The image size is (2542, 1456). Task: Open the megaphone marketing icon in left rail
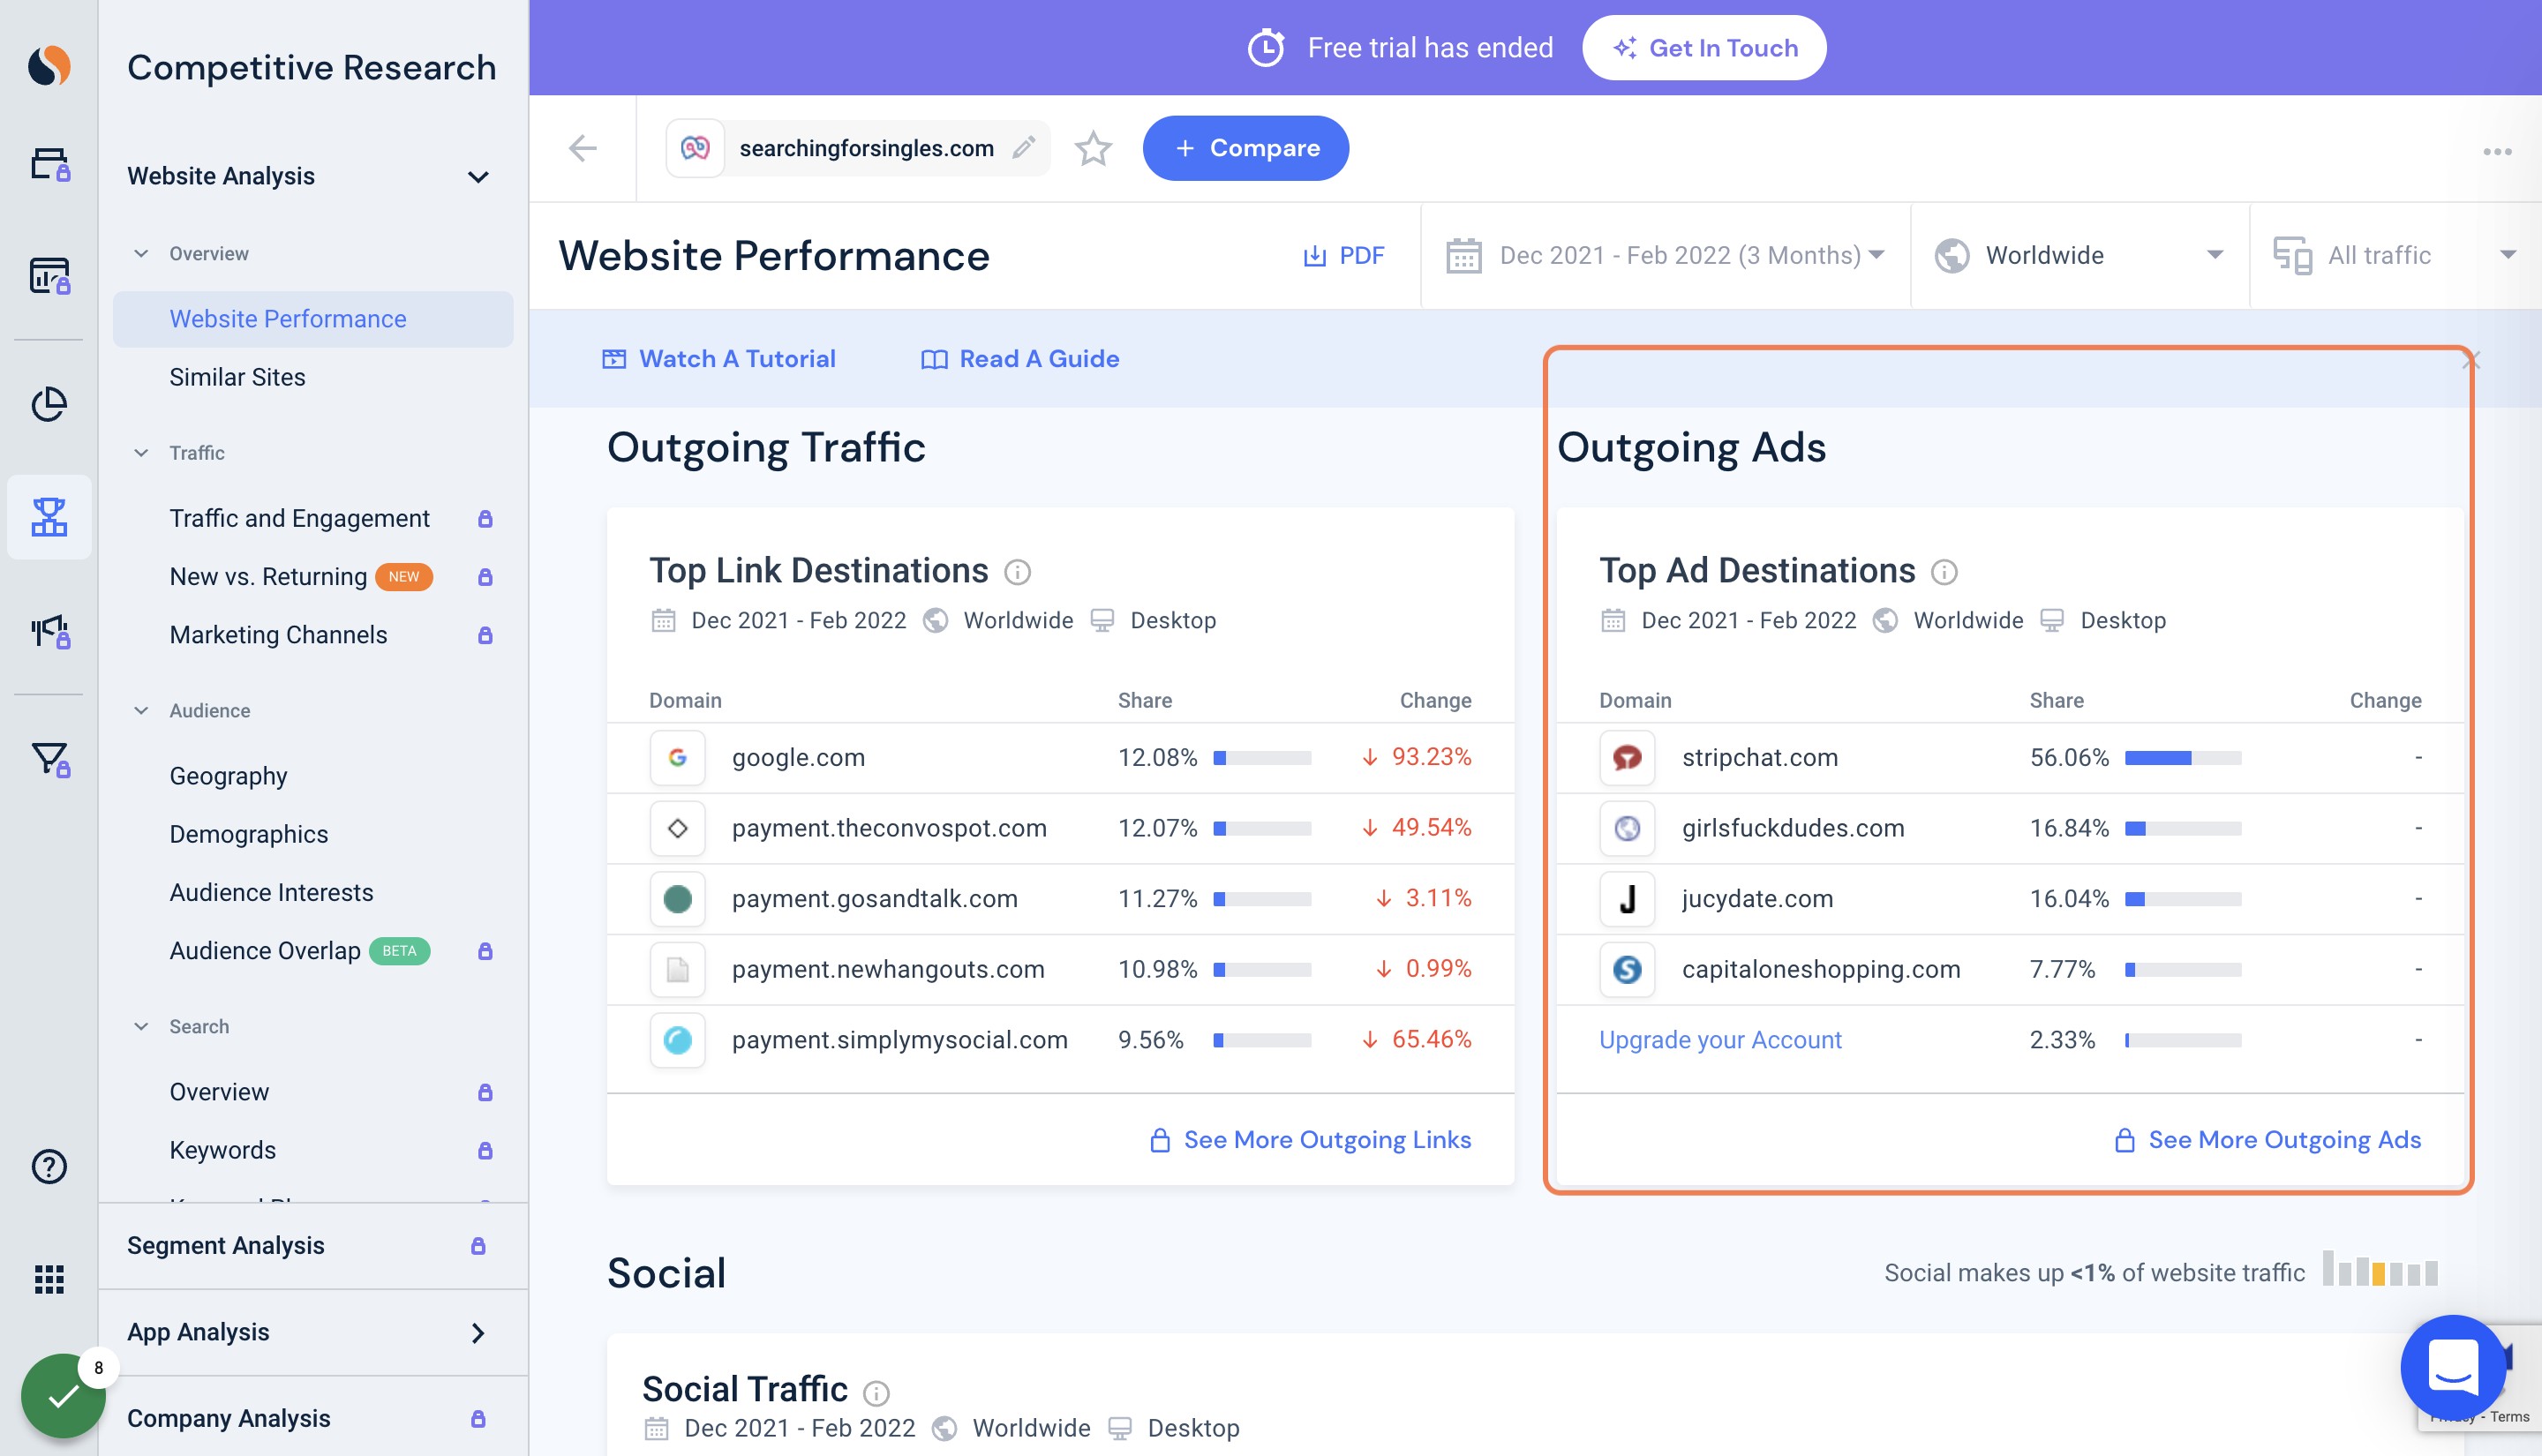(49, 631)
